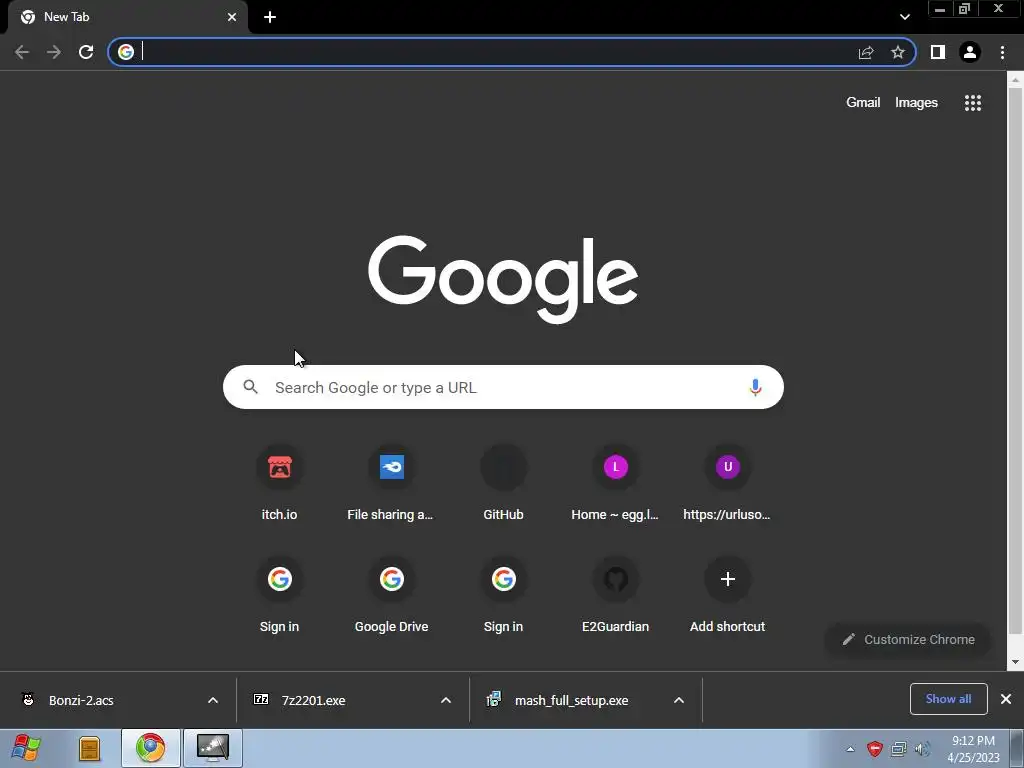1024x768 pixels.
Task: Focus the Search Google or type a URL box
Action: click(503, 387)
